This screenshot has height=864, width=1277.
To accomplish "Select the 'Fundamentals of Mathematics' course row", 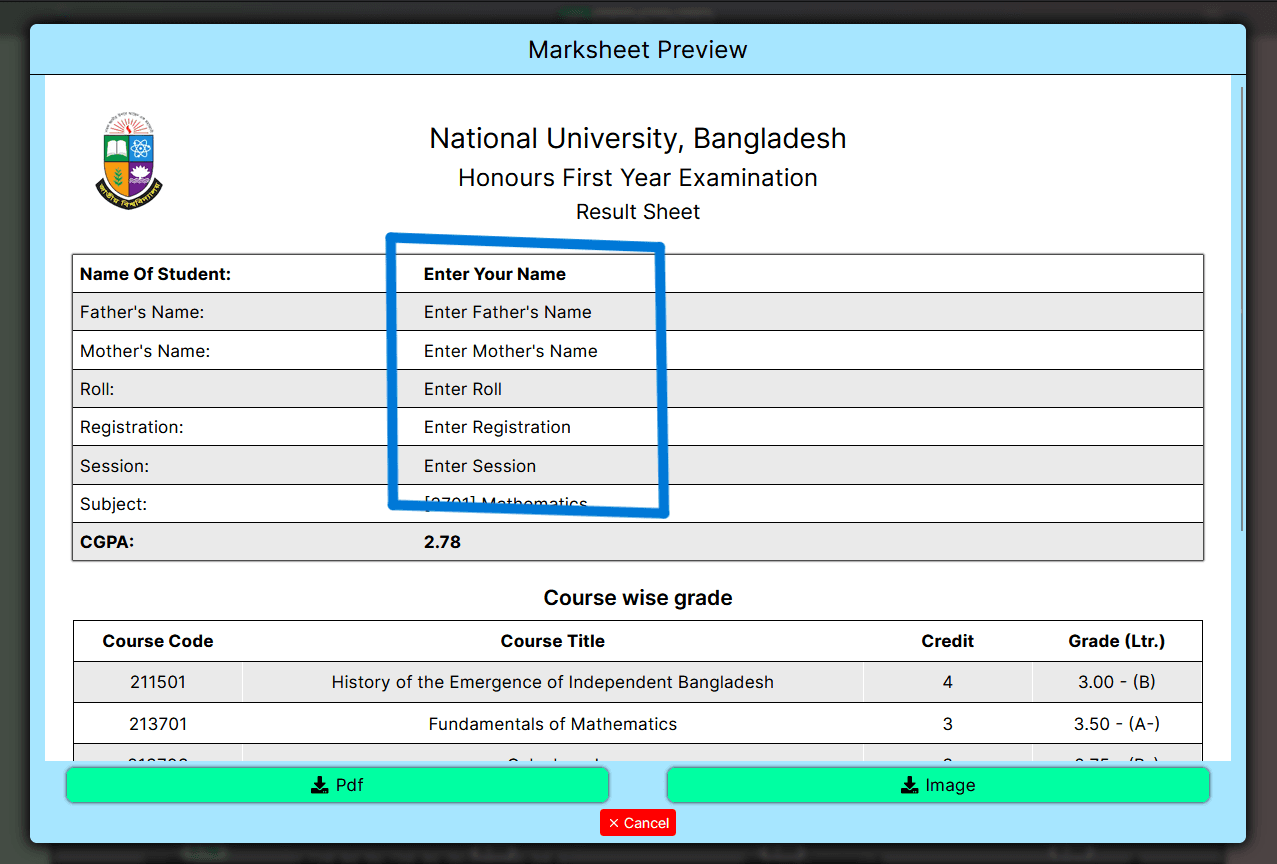I will click(552, 724).
